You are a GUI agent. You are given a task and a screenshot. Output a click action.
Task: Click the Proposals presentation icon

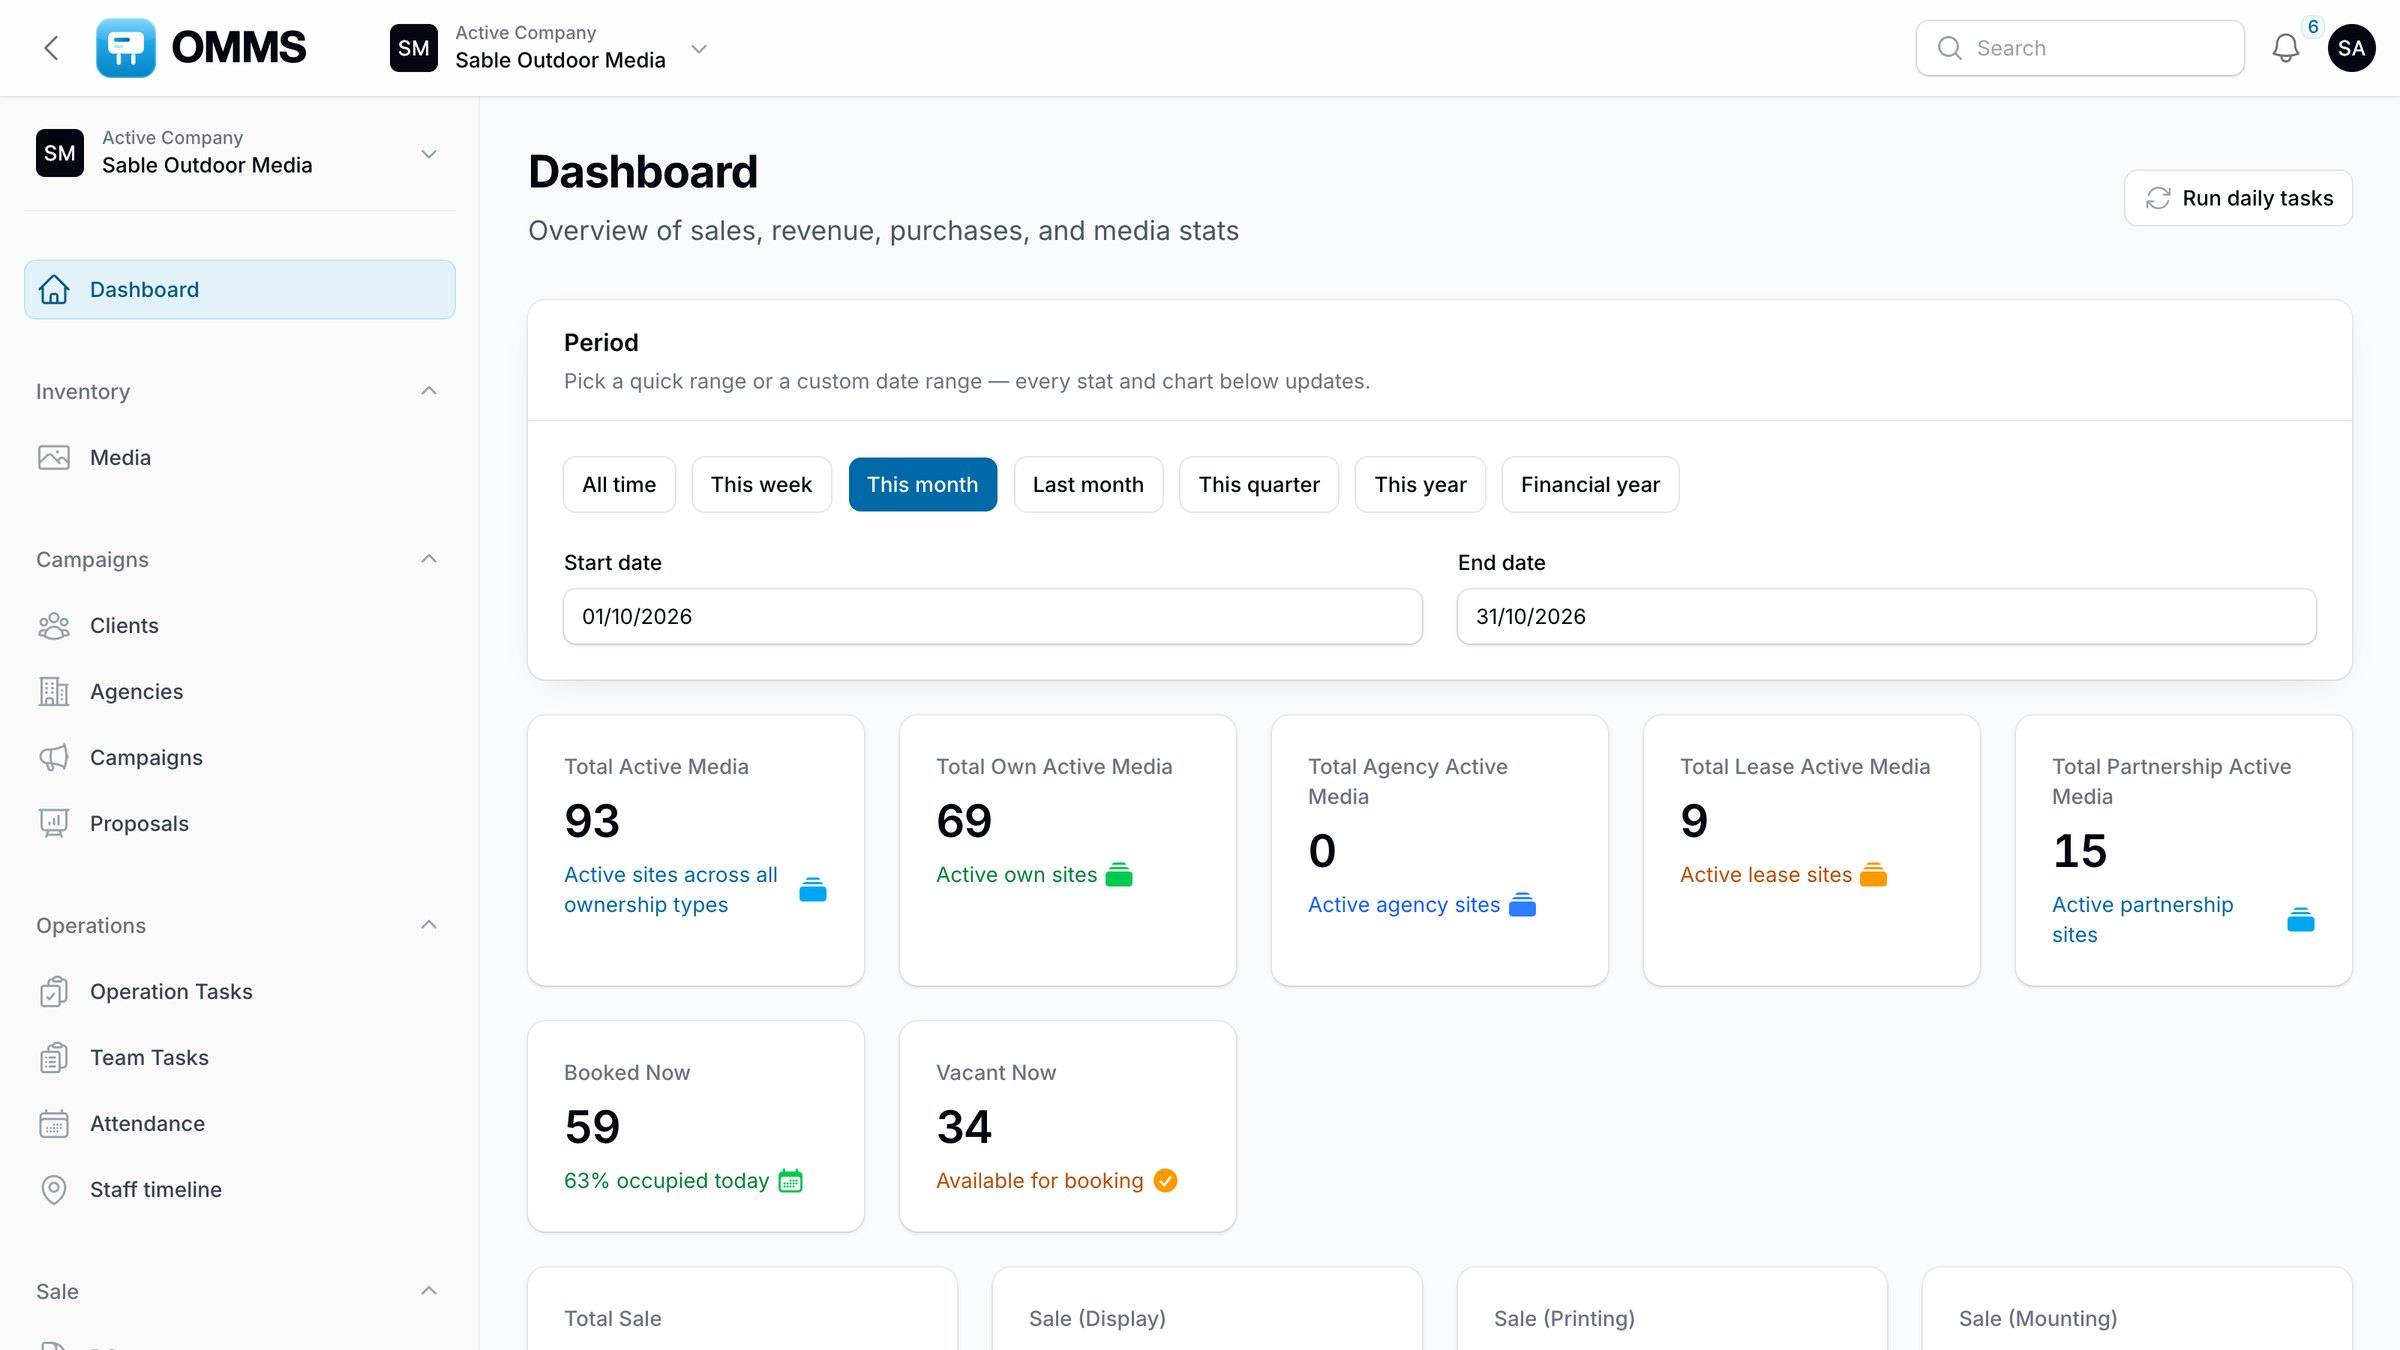tap(54, 824)
